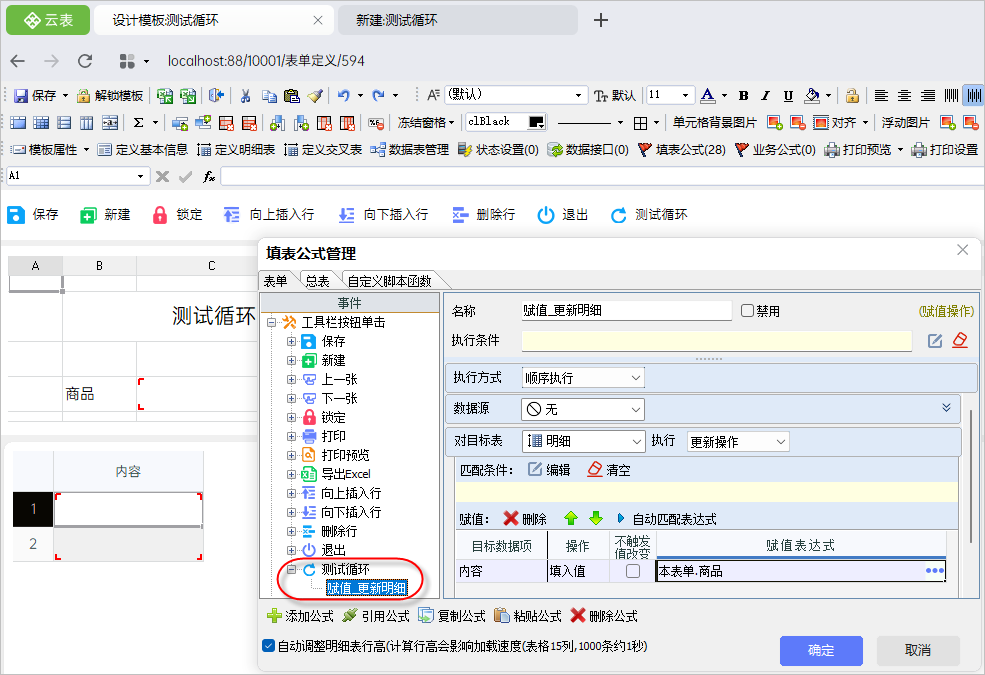Image resolution: width=985 pixels, height=675 pixels.
Task: Switch to the 自定义脚本函数 tab
Action: click(x=389, y=281)
